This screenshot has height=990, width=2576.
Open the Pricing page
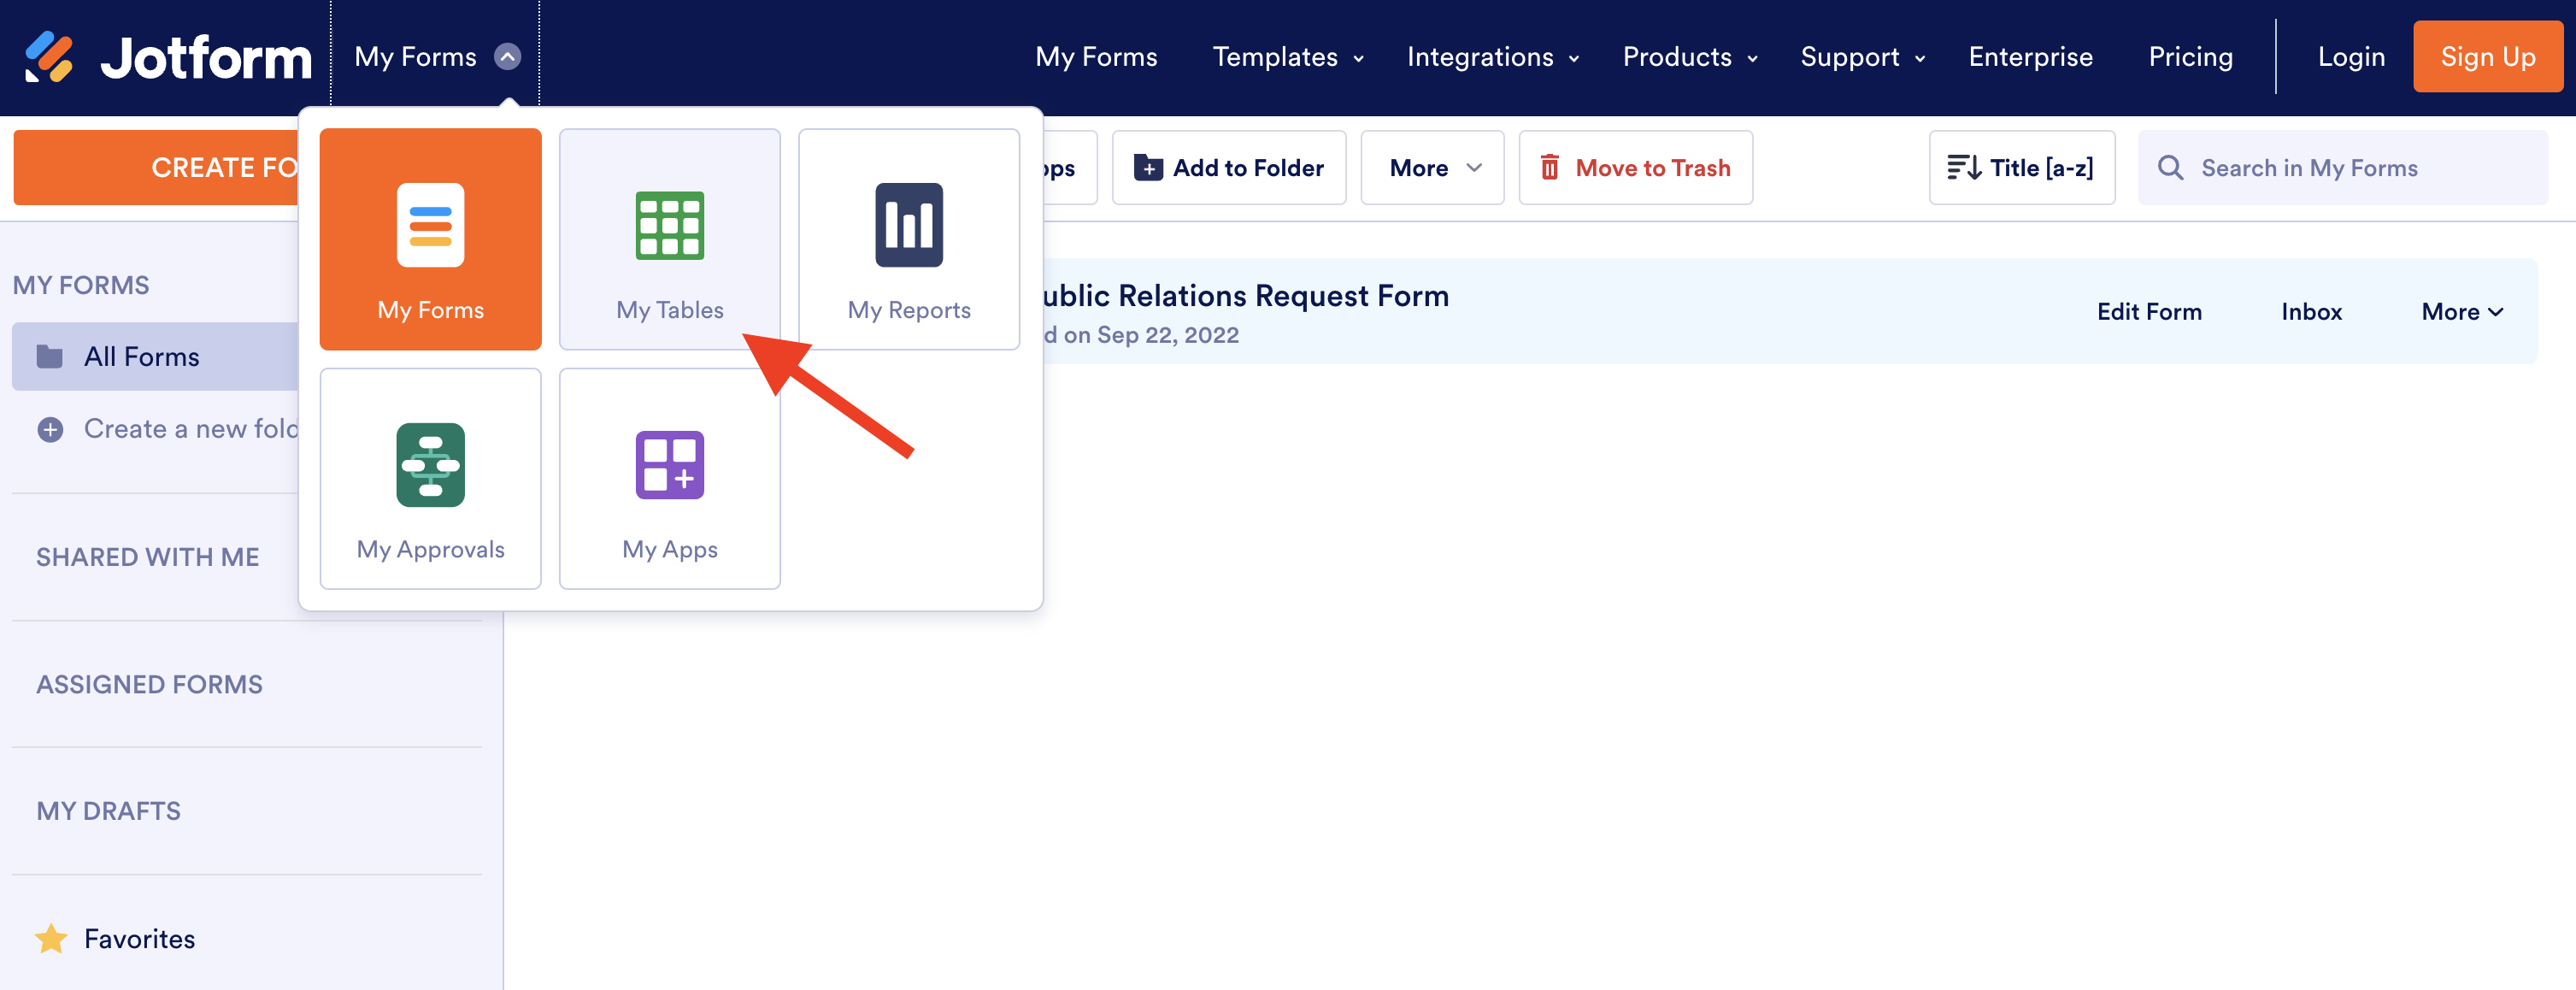pyautogui.click(x=2190, y=57)
